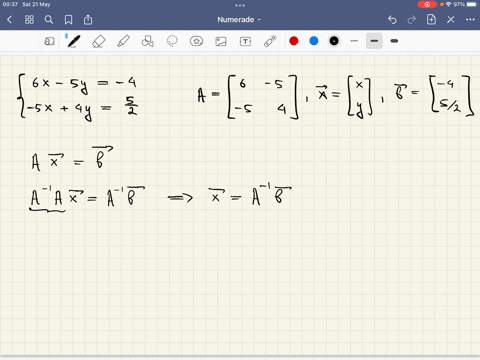
Task: Open the Elements sticker tool
Action: [x=196, y=41]
